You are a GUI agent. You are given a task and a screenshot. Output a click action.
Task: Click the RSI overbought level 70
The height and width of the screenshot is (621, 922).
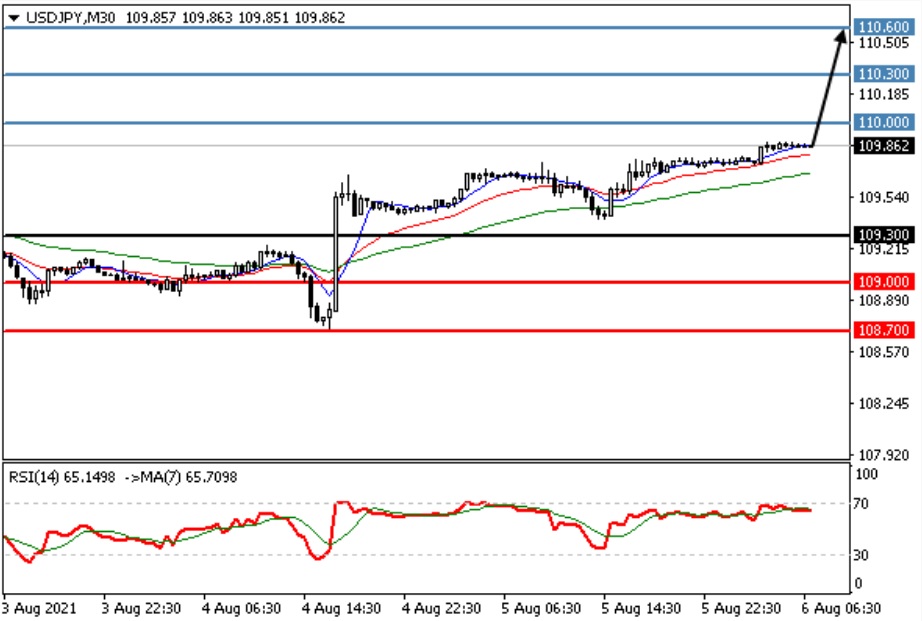click(x=861, y=504)
